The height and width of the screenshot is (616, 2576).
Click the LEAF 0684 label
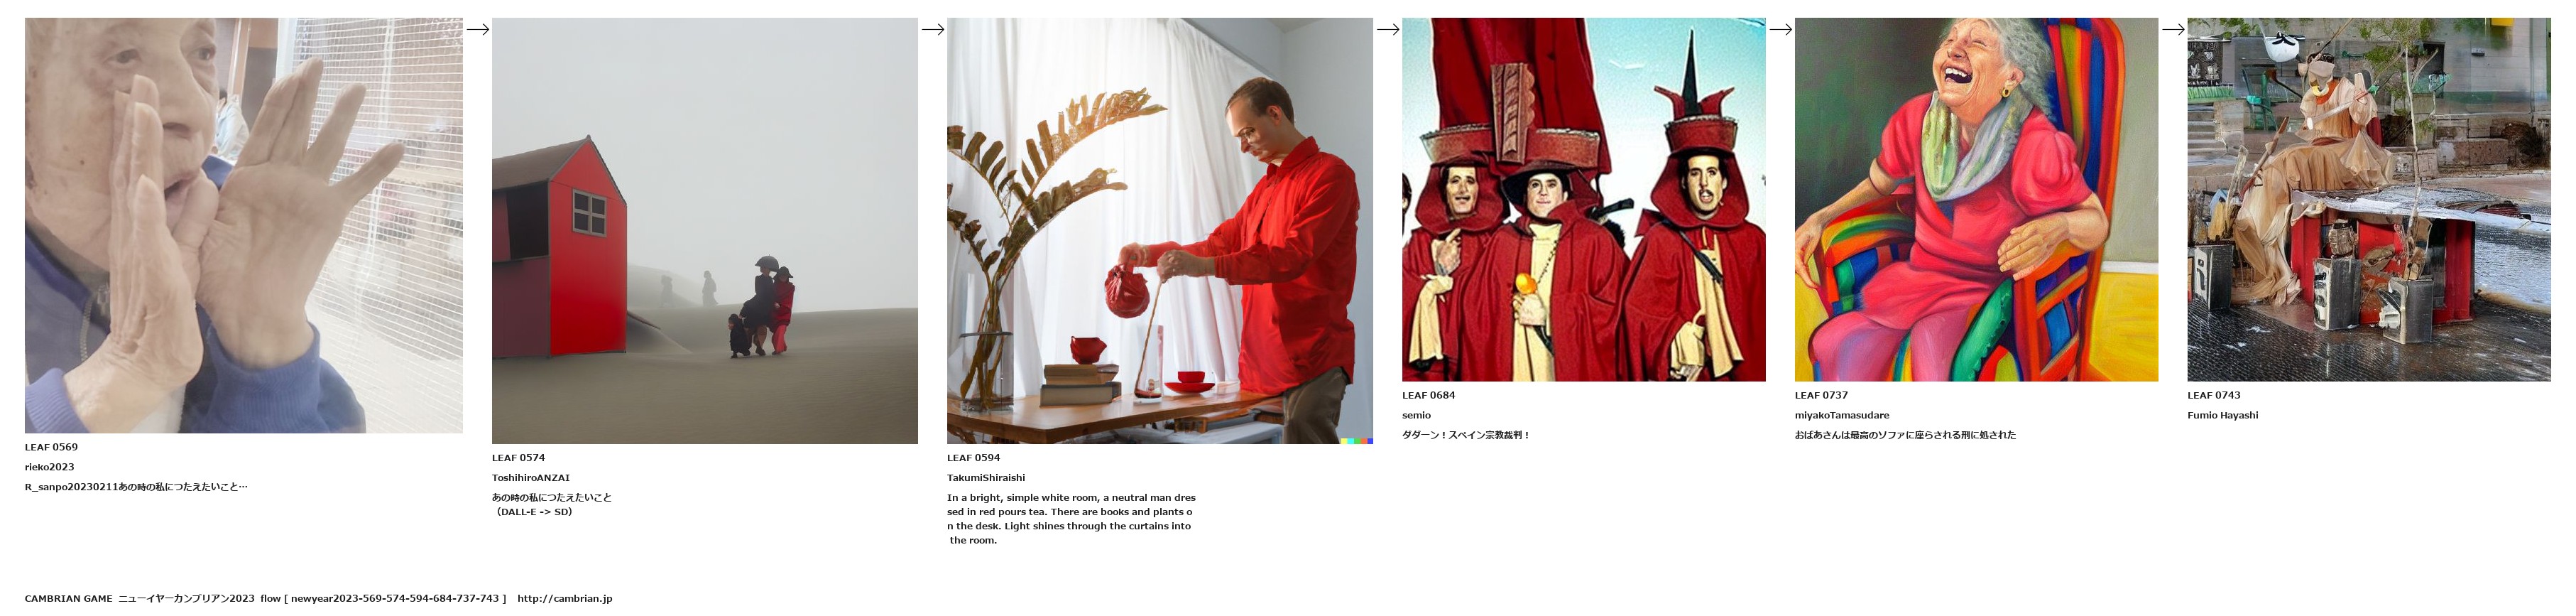point(1428,395)
